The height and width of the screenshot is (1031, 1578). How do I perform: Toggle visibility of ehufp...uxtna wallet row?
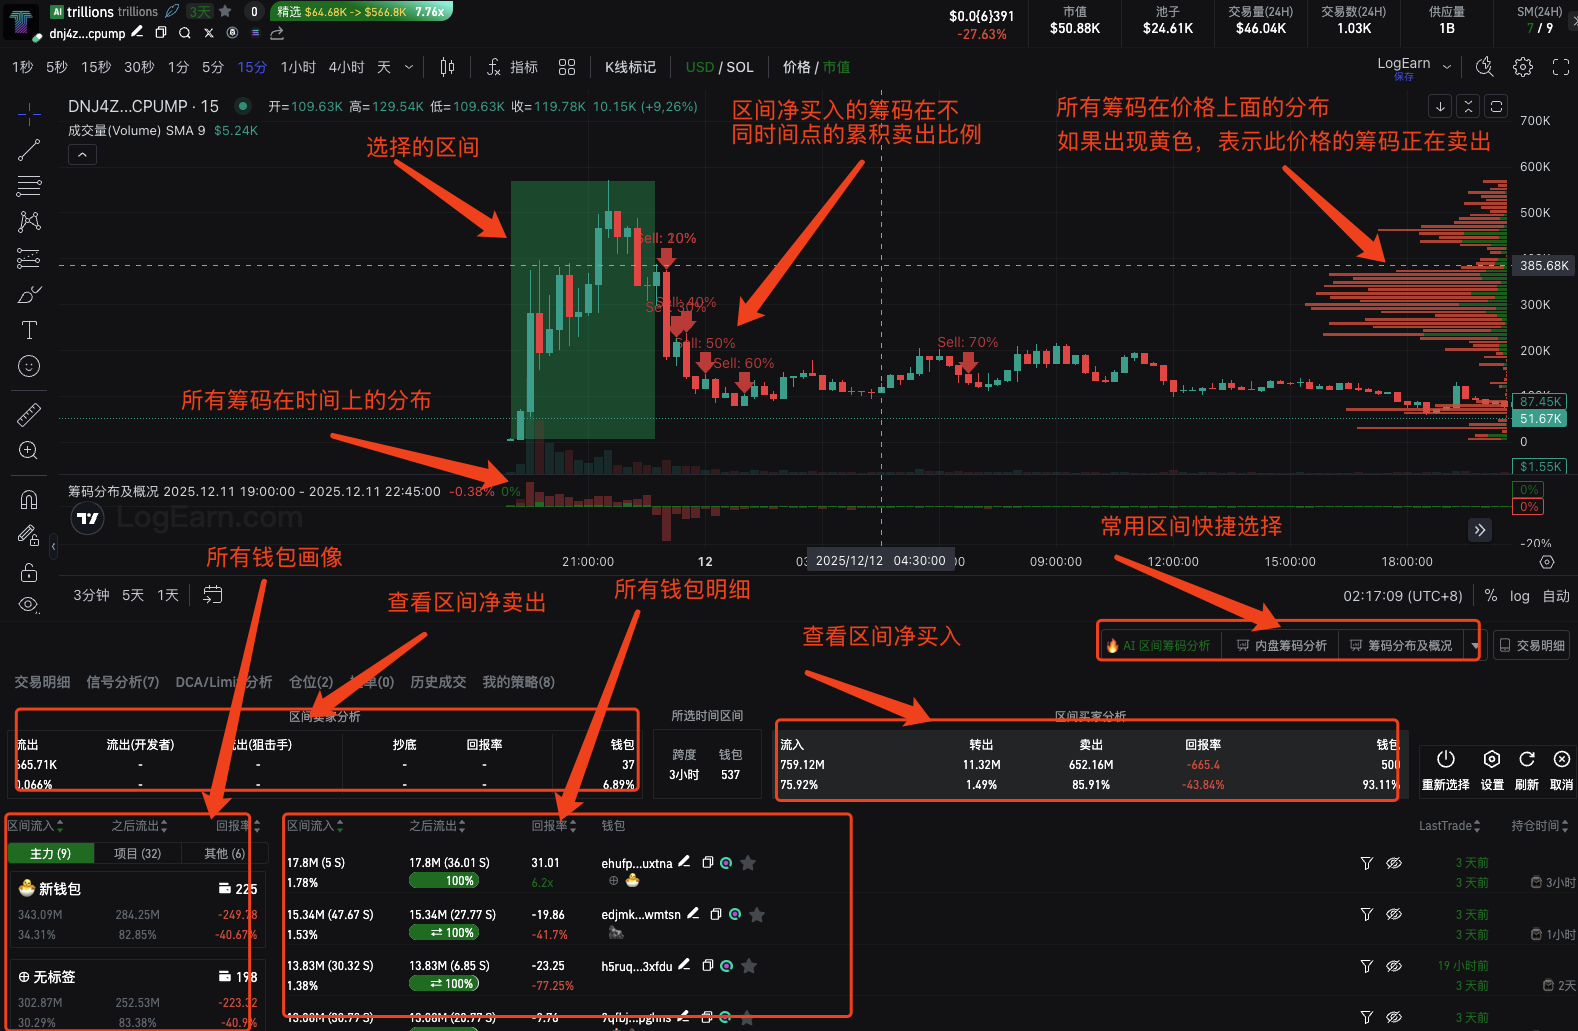point(1393,863)
